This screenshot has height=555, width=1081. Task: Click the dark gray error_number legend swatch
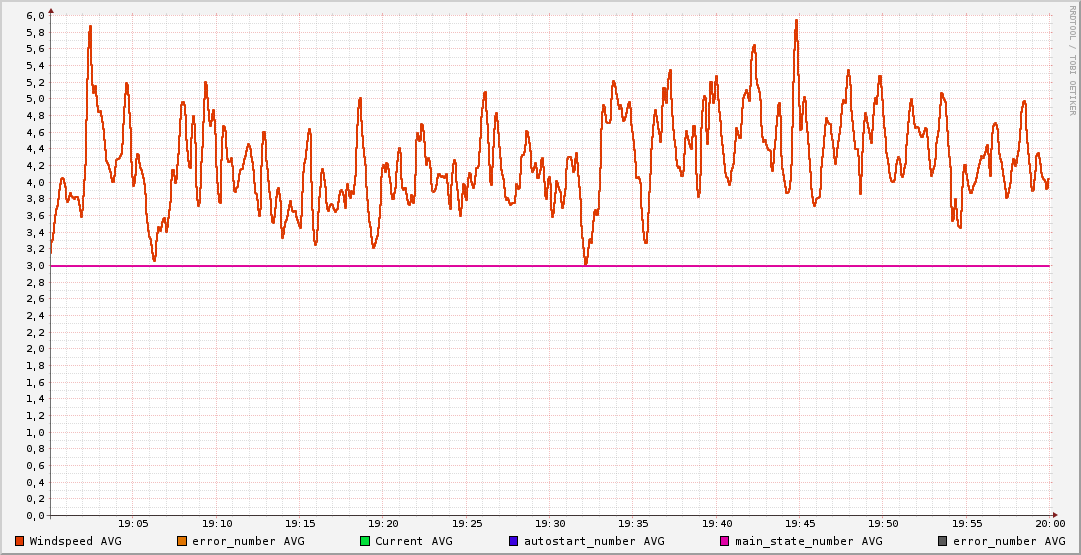pos(943,541)
